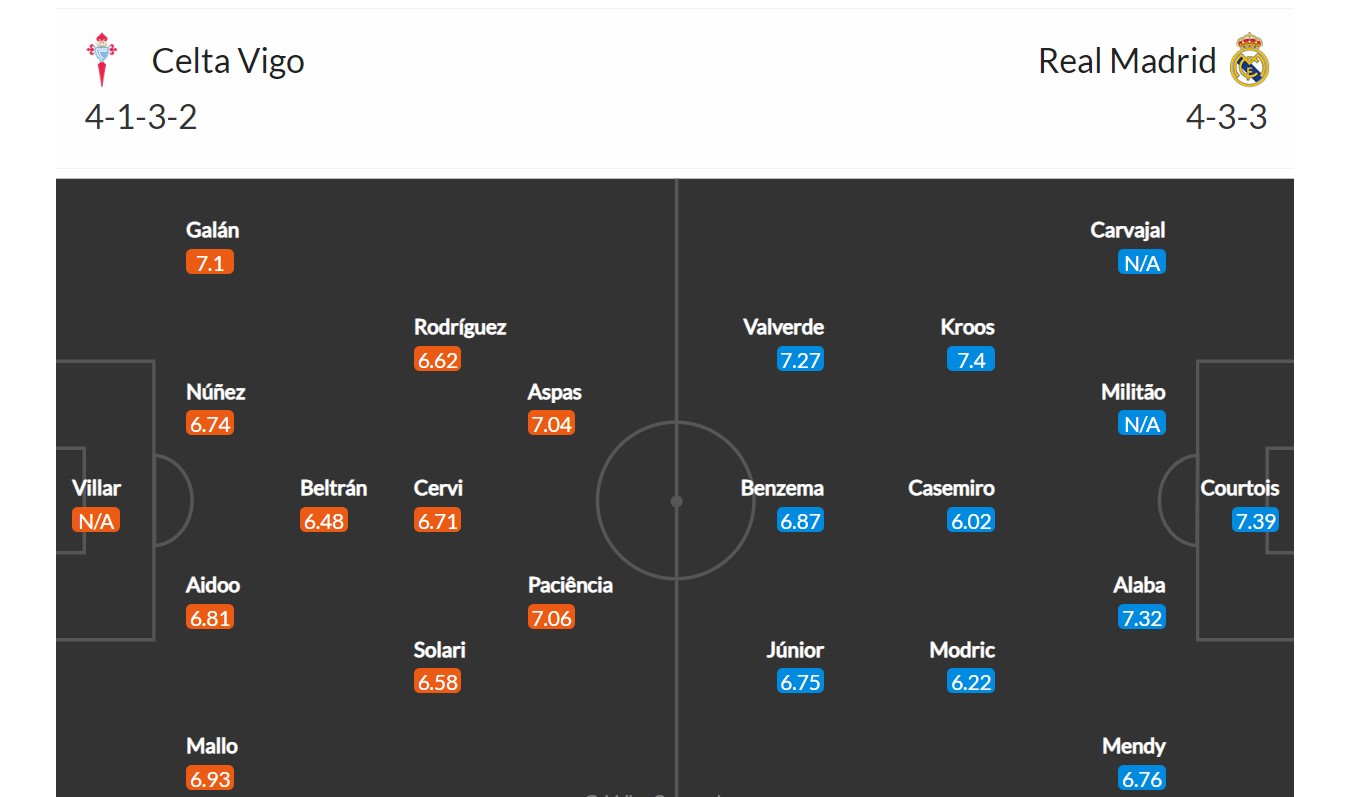Click Real Madrid's 4-3-3 formation label
The height and width of the screenshot is (797, 1350).
pyautogui.click(x=1226, y=117)
